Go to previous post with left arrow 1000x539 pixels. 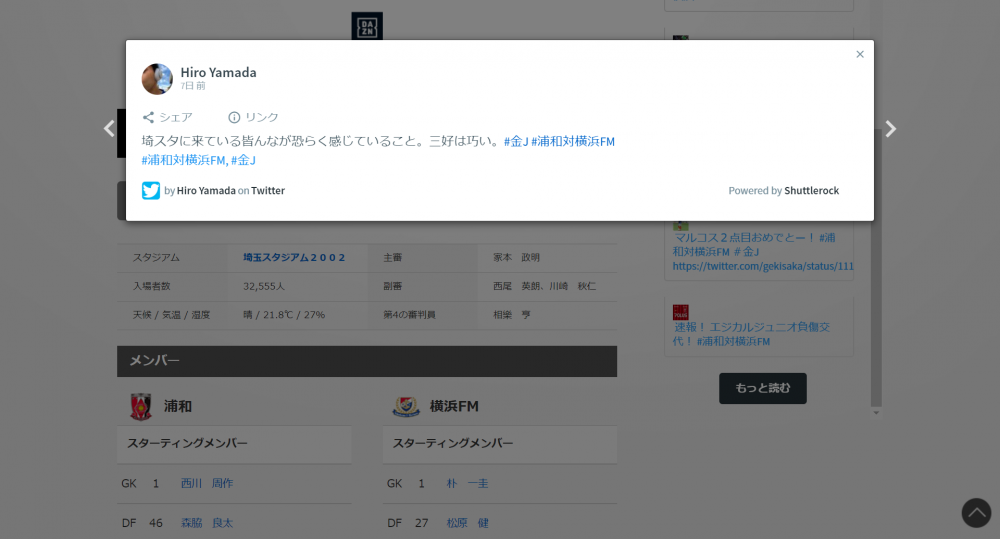(x=109, y=129)
